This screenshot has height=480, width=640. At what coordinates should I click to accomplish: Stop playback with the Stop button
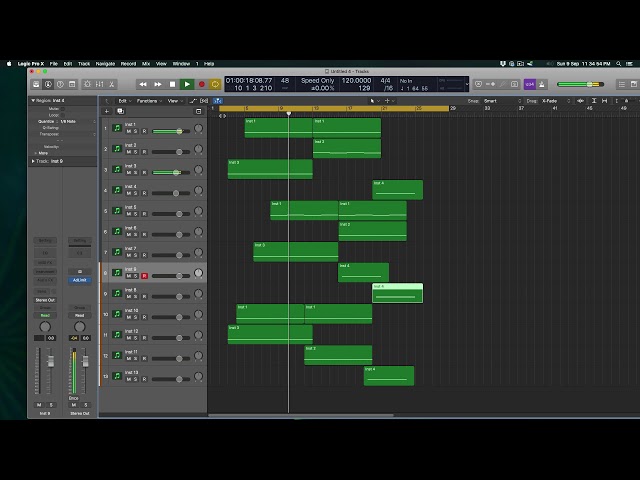tap(172, 84)
